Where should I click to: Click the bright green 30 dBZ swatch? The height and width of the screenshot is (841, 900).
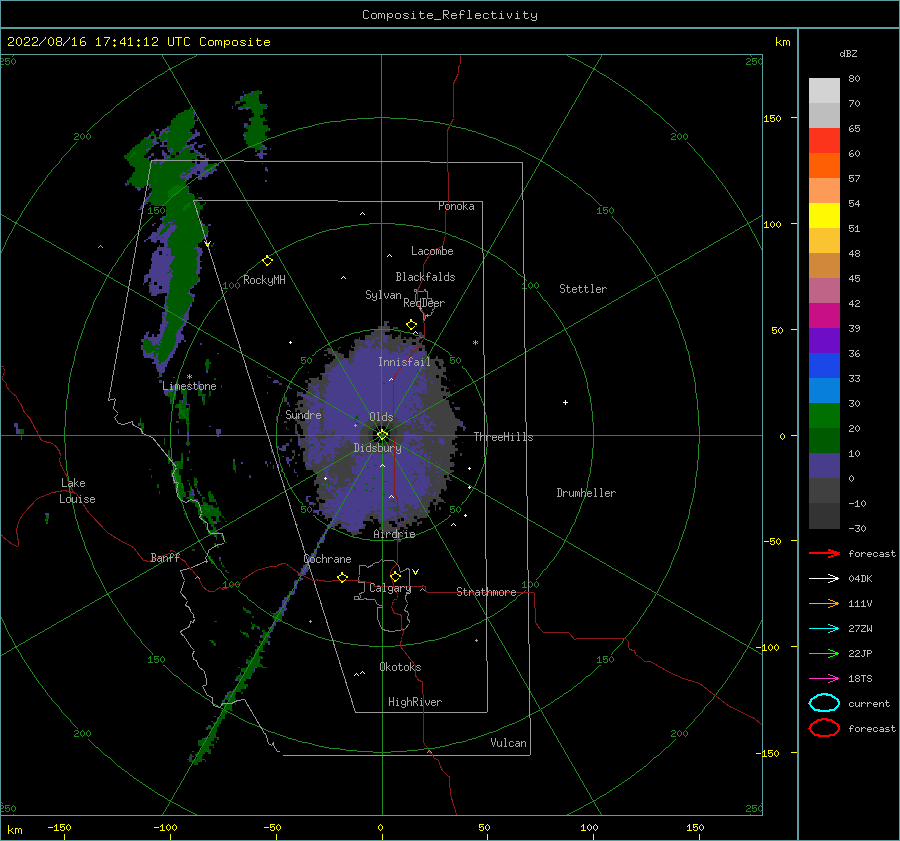(x=824, y=416)
